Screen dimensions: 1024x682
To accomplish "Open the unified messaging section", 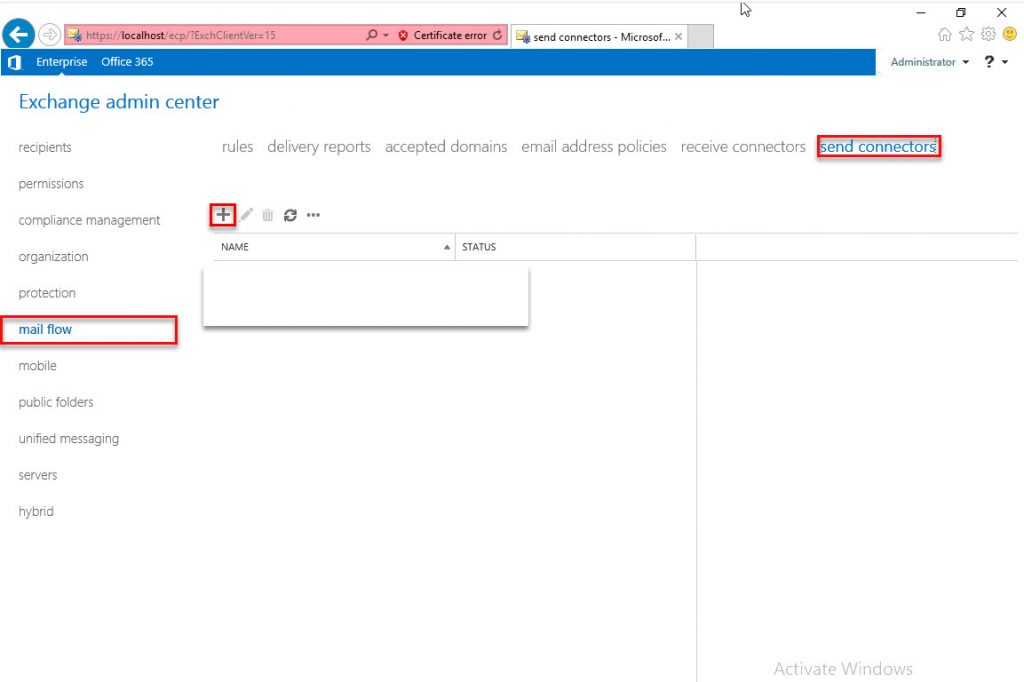I will click(x=69, y=439).
